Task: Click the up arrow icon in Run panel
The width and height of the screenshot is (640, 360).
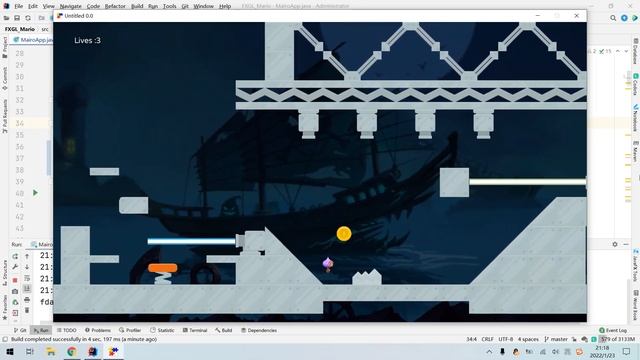Action: click(27, 256)
